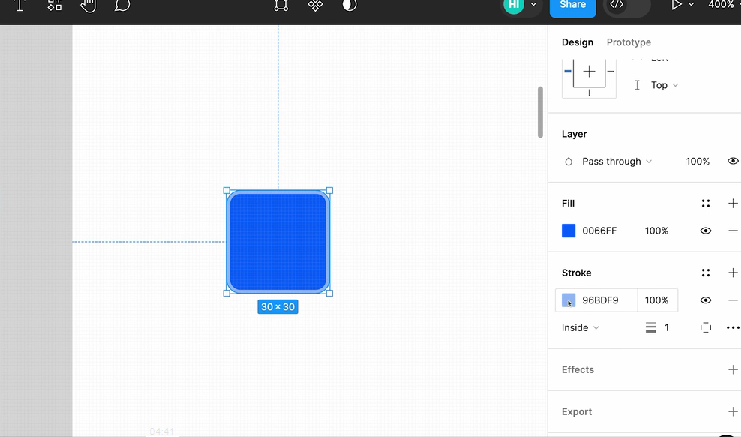Click the top-left resize handle of rectangle
This screenshot has height=437, width=741.
(x=227, y=190)
